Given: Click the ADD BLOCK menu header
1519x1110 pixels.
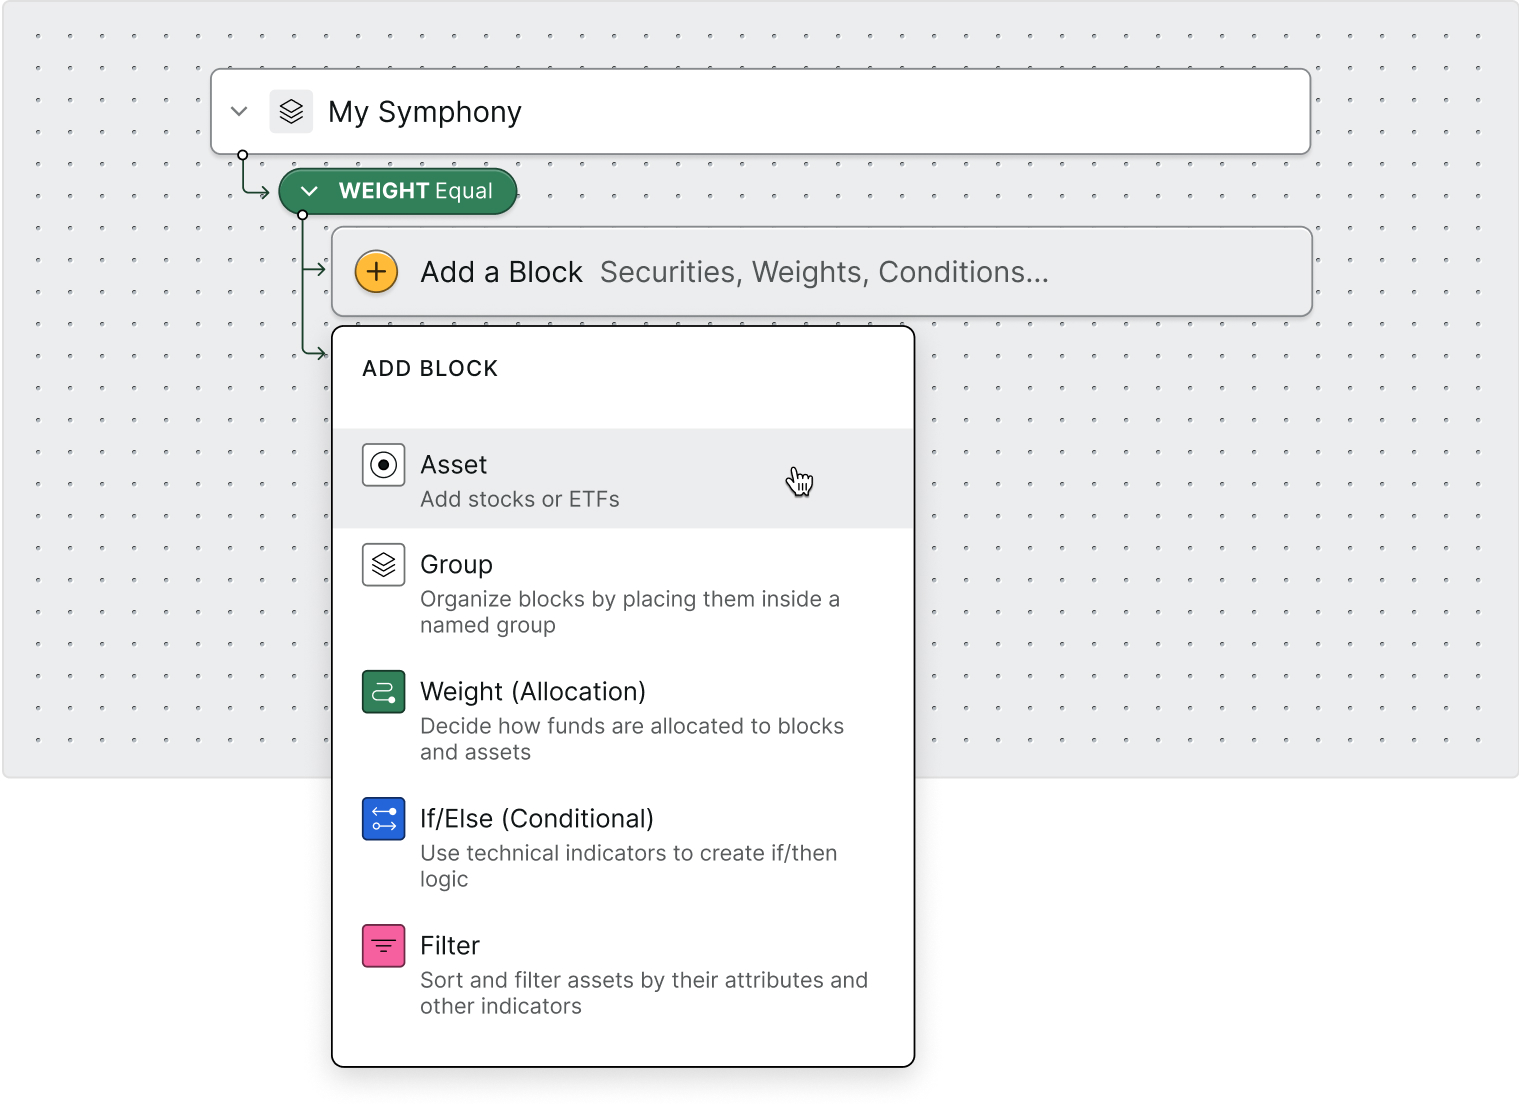Looking at the screenshot, I should [x=430, y=368].
